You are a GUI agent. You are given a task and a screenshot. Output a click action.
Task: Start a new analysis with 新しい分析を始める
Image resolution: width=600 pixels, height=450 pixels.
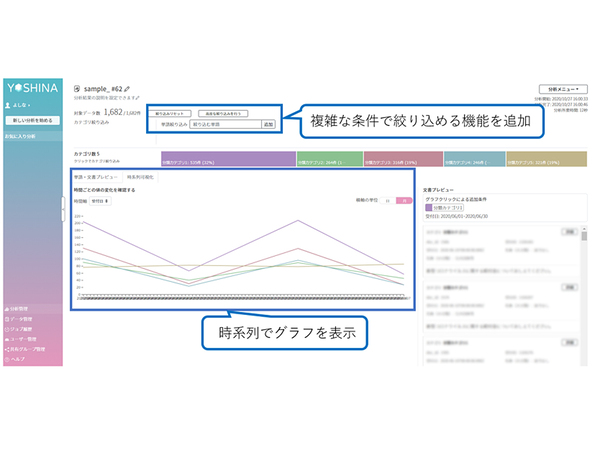coord(33,121)
